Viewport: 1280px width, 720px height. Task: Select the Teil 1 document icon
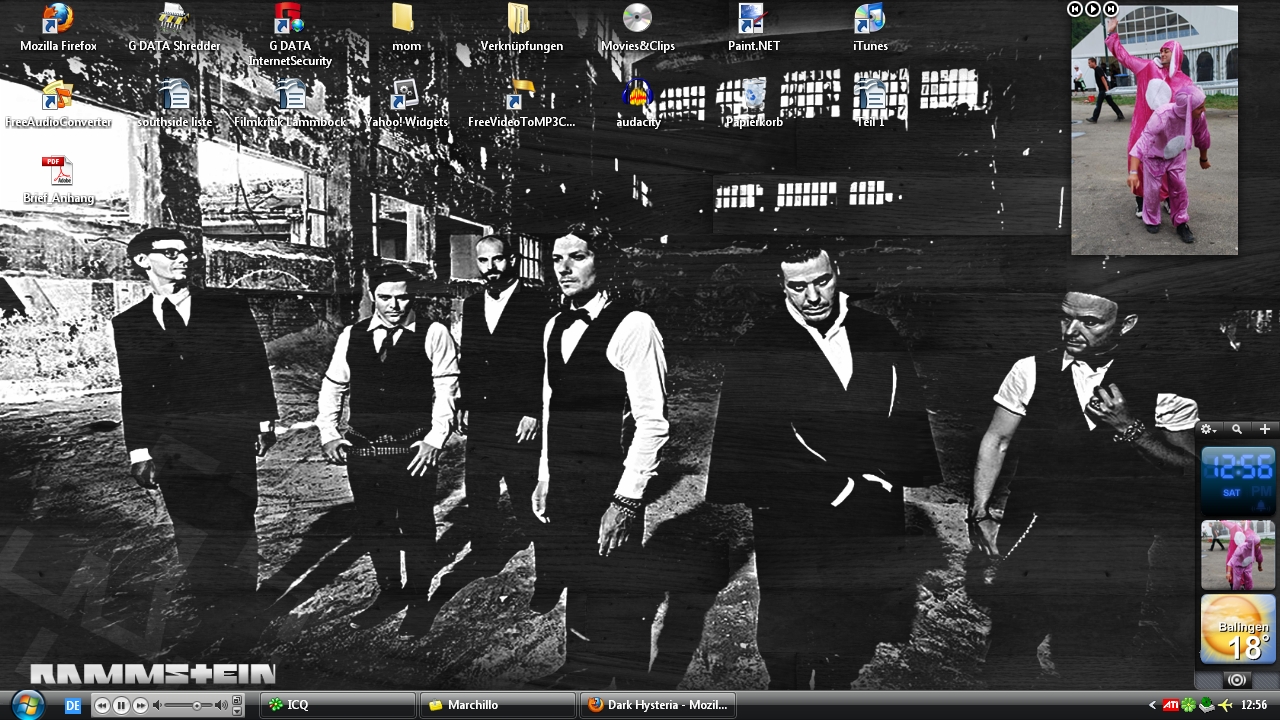[870, 104]
